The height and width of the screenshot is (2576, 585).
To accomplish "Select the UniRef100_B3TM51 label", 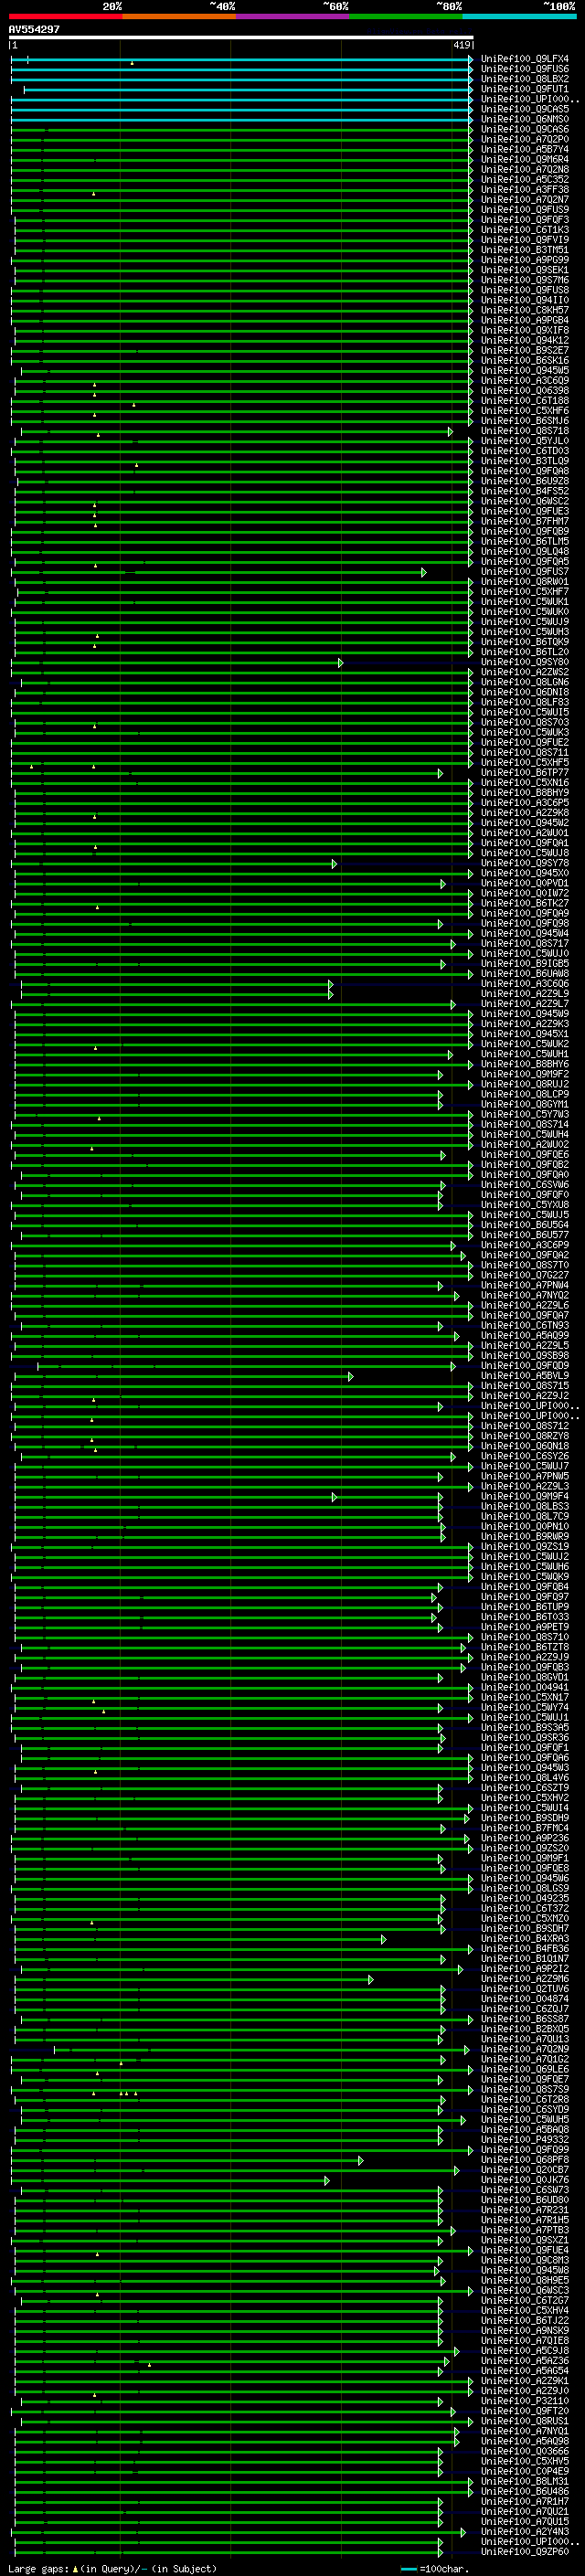I will (525, 250).
